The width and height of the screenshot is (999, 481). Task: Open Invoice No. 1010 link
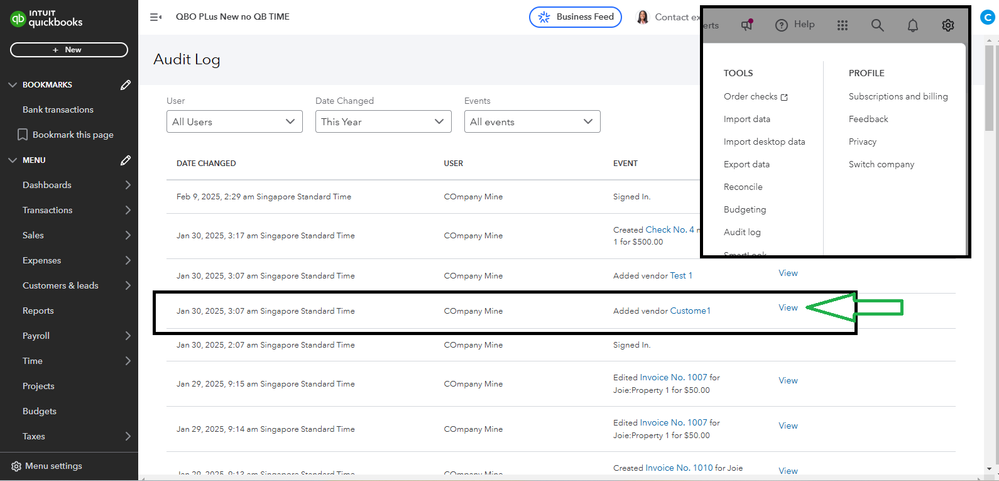click(679, 467)
